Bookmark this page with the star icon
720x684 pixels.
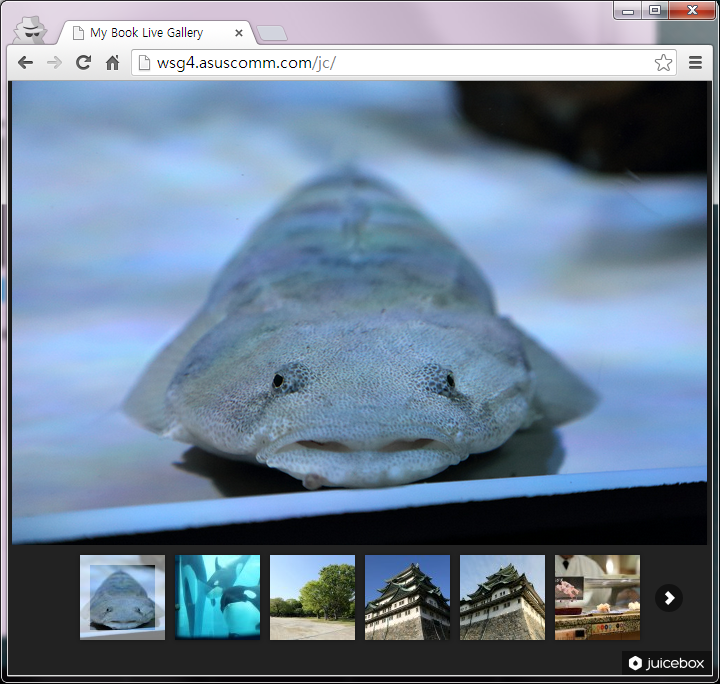click(663, 63)
